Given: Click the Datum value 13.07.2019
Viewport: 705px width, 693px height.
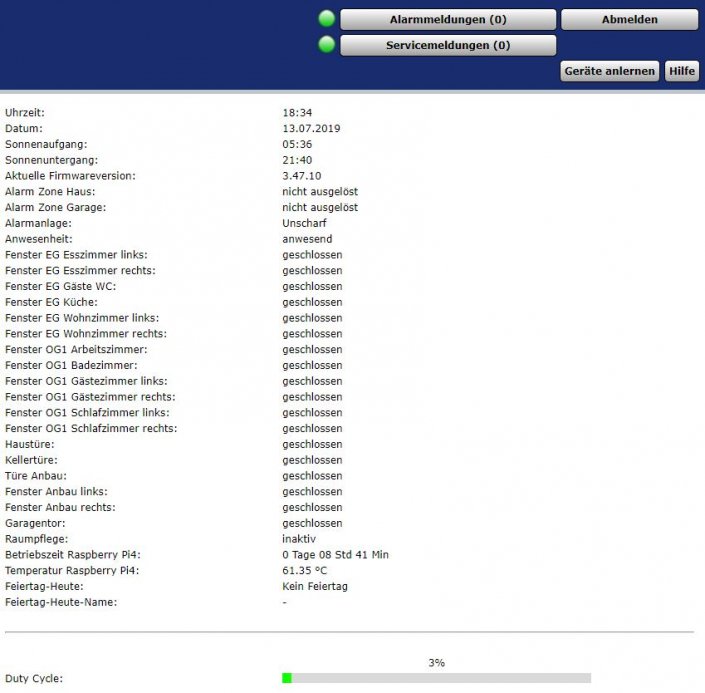Looking at the screenshot, I should pos(311,129).
